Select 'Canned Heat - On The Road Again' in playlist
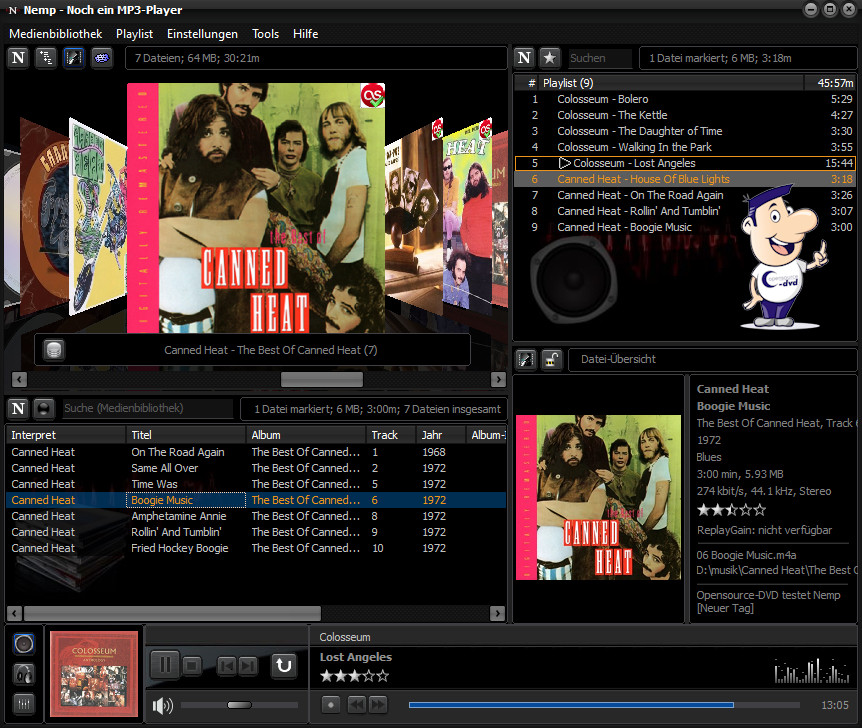 640,195
